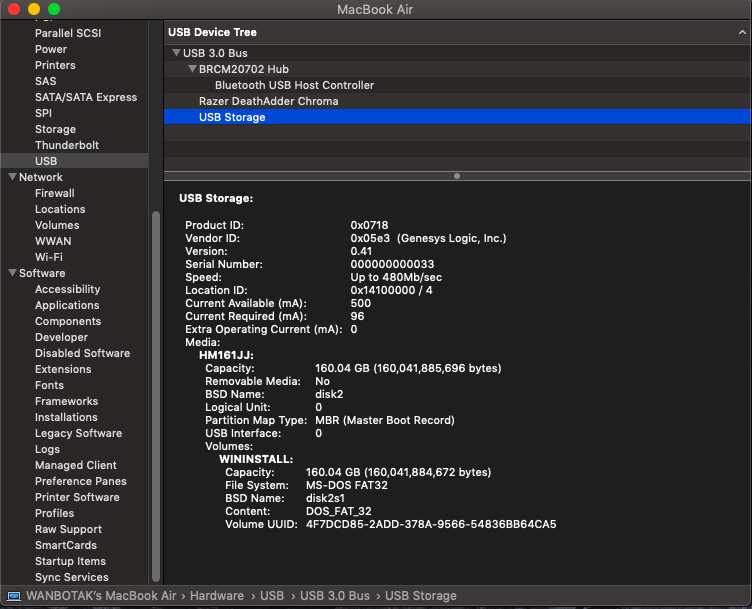Select the highlighted USB Storage row
The image size is (752, 609).
232,117
